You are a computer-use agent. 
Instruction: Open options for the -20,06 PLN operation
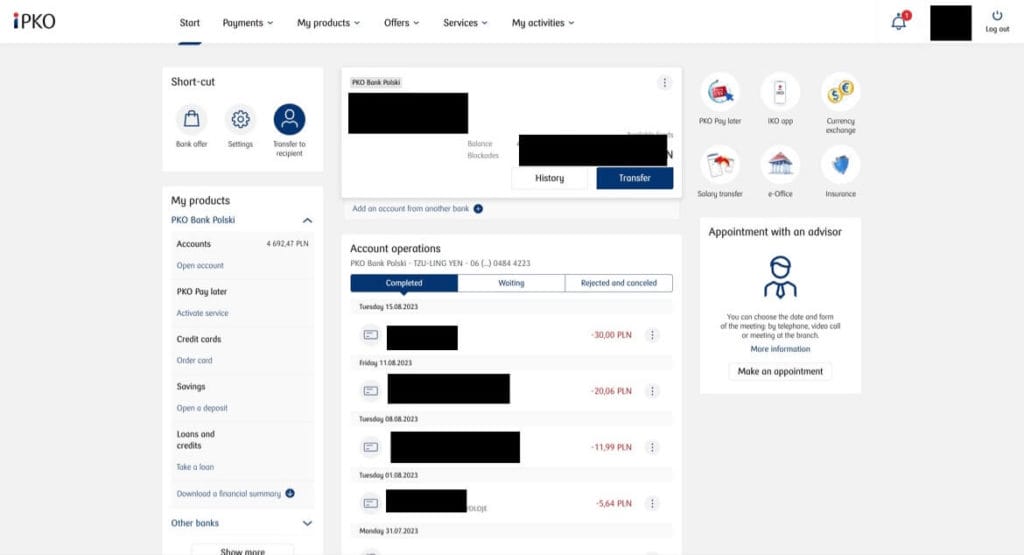[652, 391]
